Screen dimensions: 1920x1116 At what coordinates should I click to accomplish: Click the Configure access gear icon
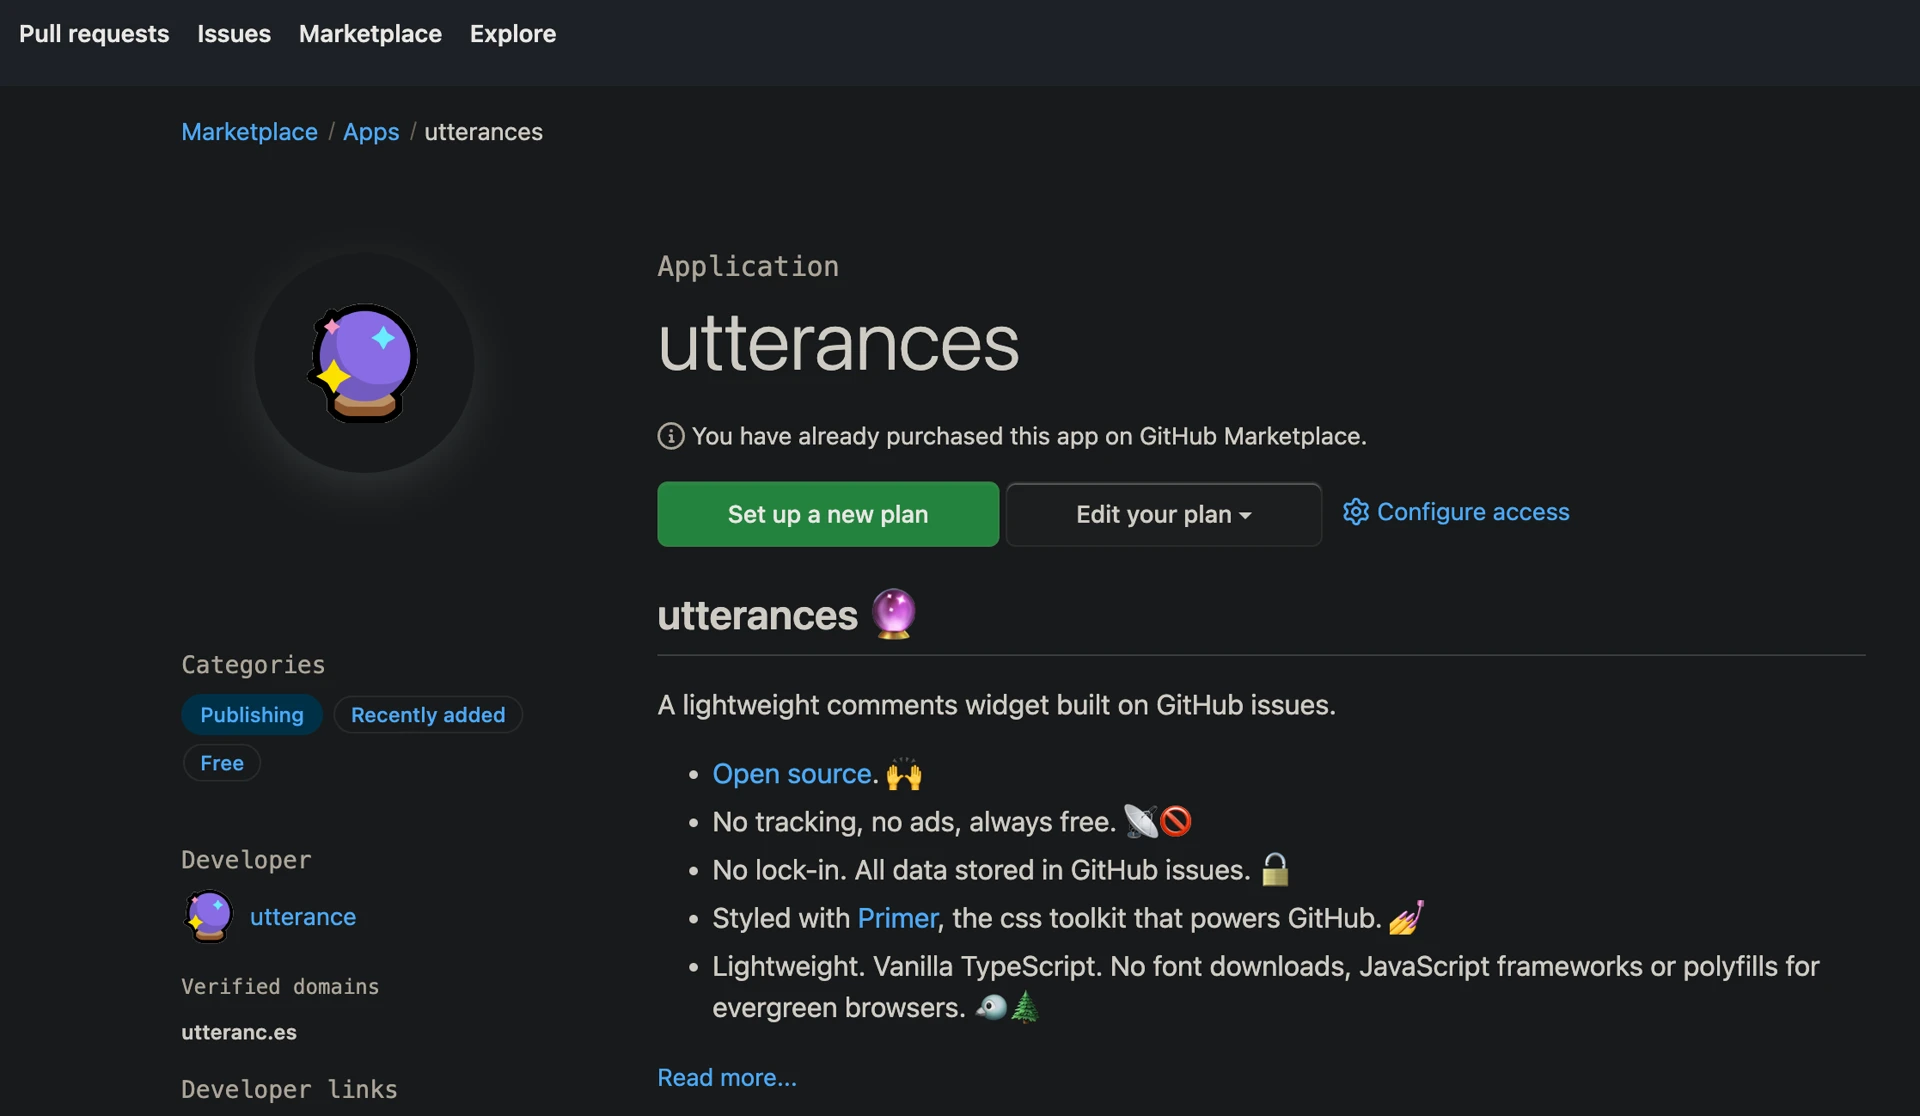(x=1356, y=512)
